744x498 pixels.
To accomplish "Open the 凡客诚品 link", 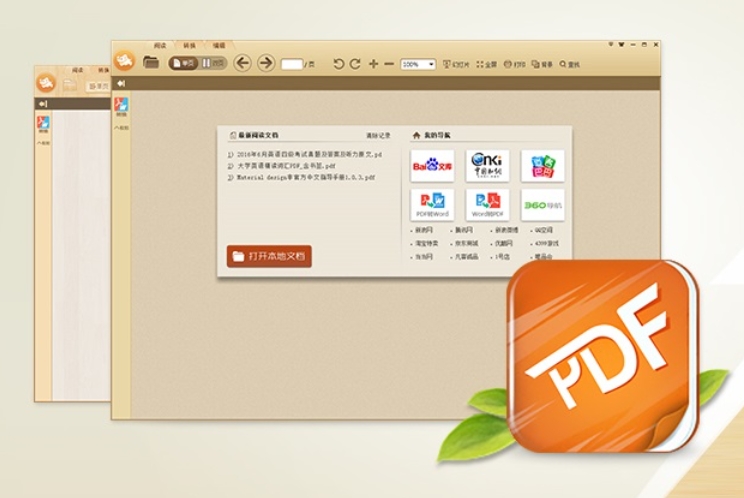I will [465, 257].
